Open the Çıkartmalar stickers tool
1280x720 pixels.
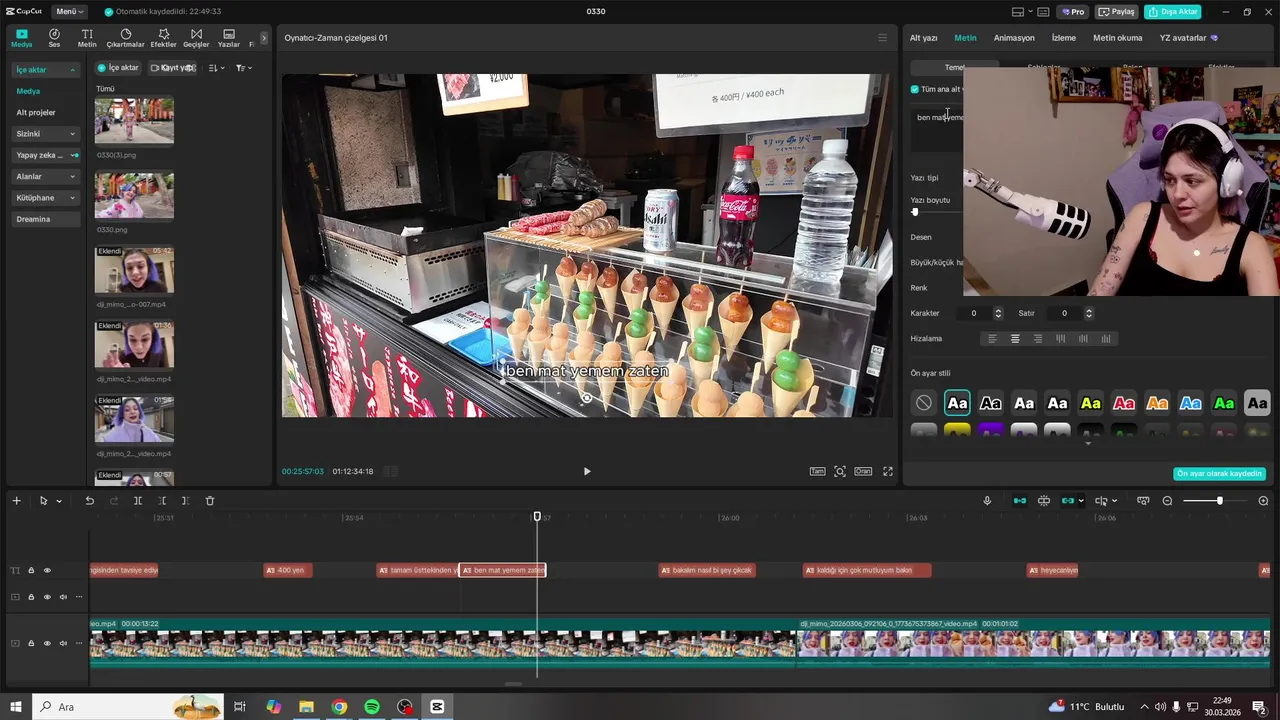[x=125, y=38]
